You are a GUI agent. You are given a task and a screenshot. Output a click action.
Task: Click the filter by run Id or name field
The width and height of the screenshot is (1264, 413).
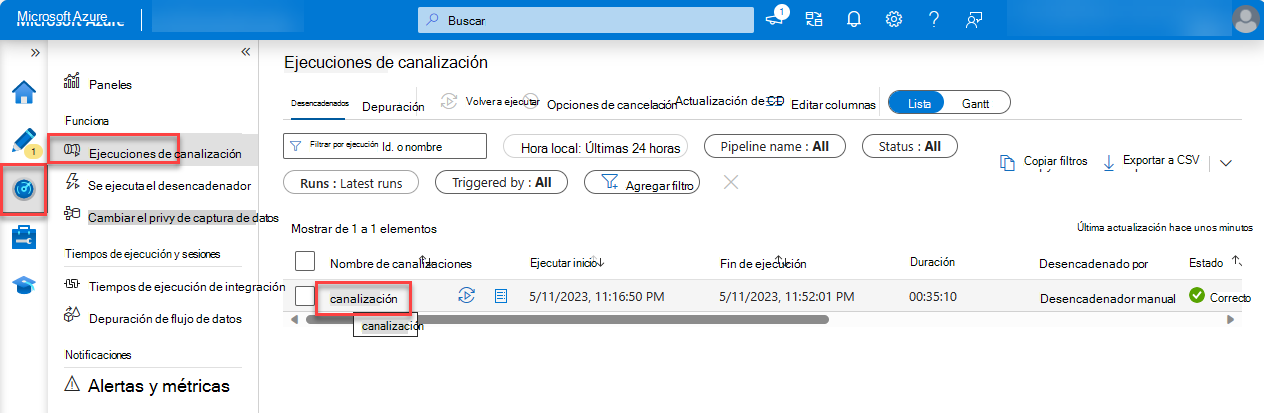pyautogui.click(x=385, y=146)
